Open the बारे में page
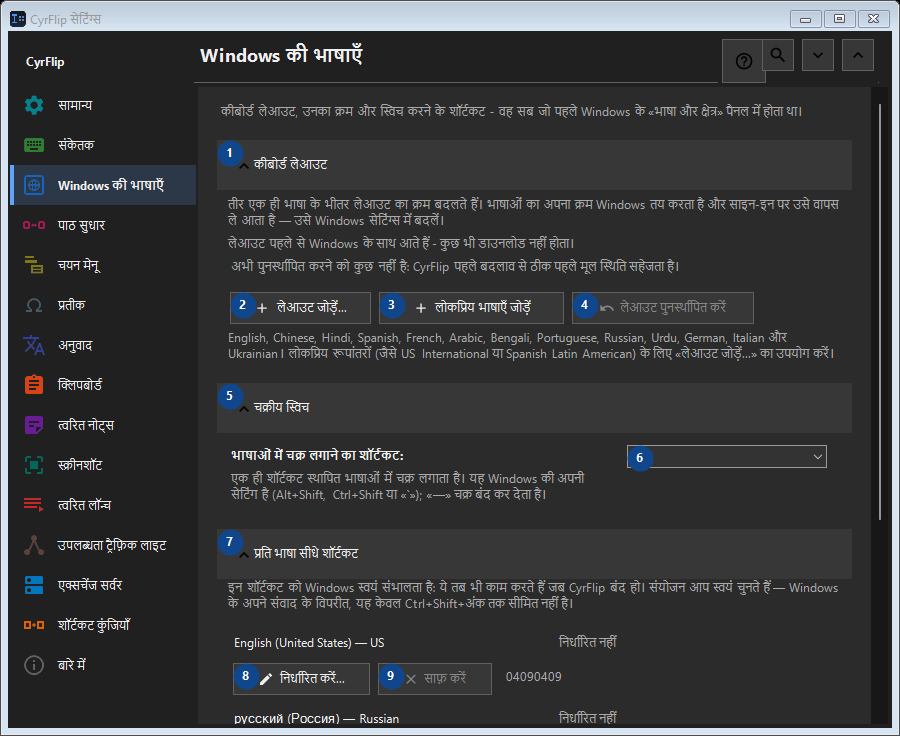The image size is (900, 736). click(x=103, y=665)
